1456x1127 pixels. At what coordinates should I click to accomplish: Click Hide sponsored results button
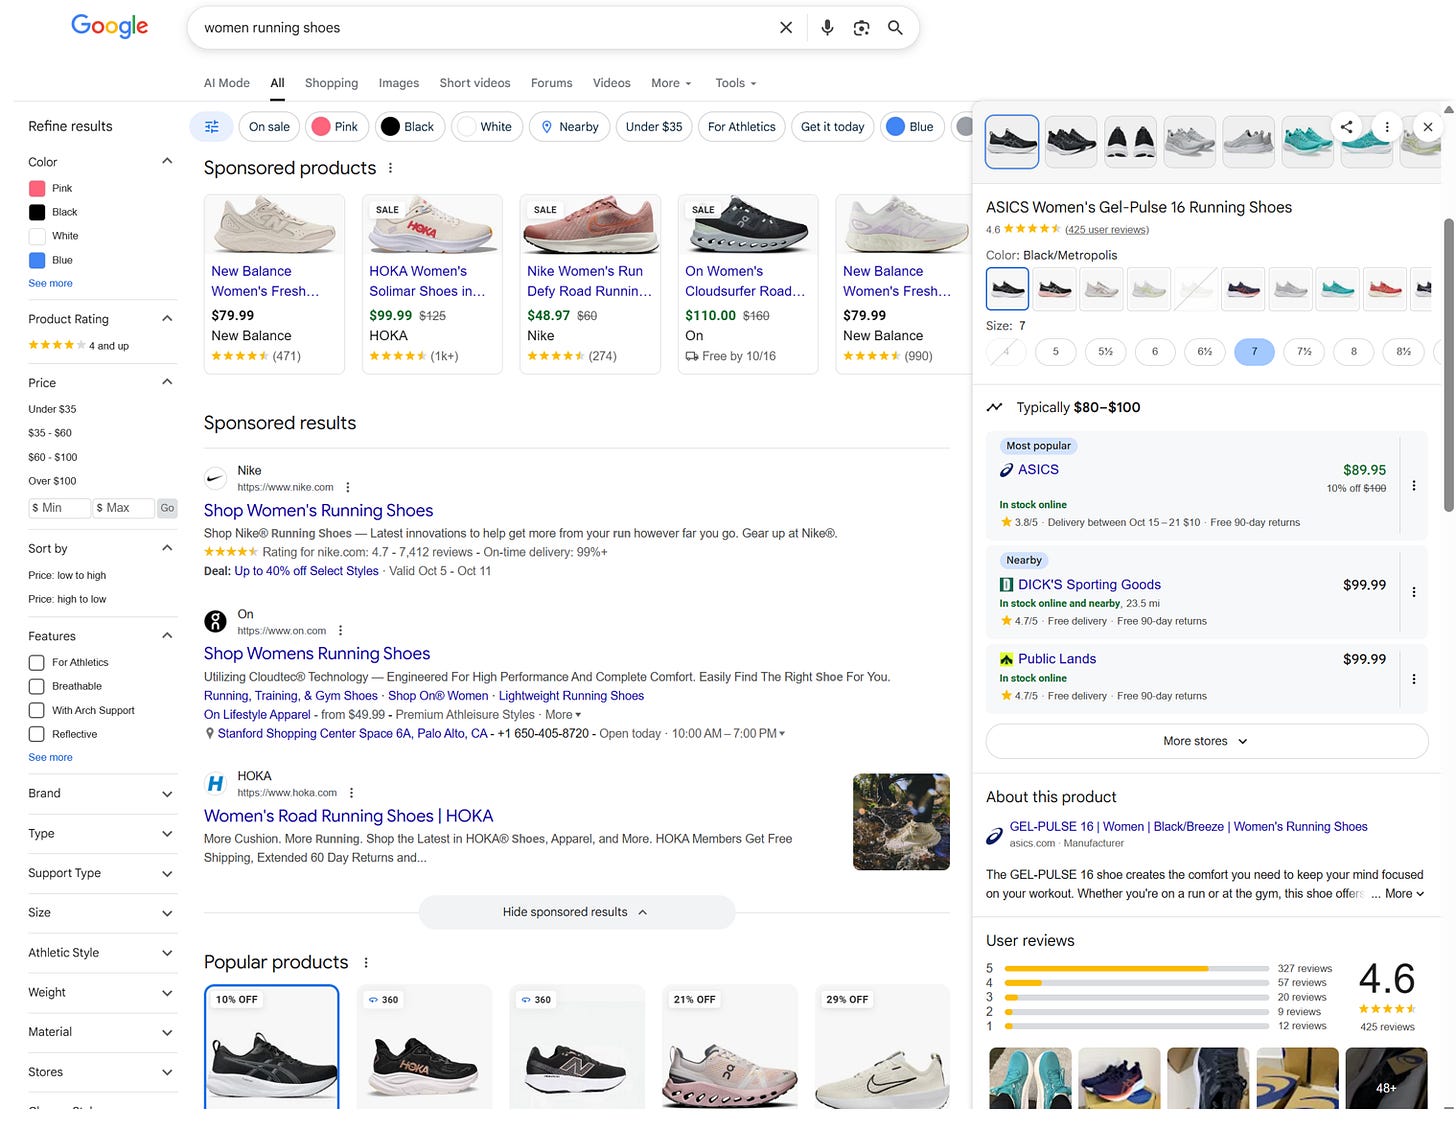576,912
